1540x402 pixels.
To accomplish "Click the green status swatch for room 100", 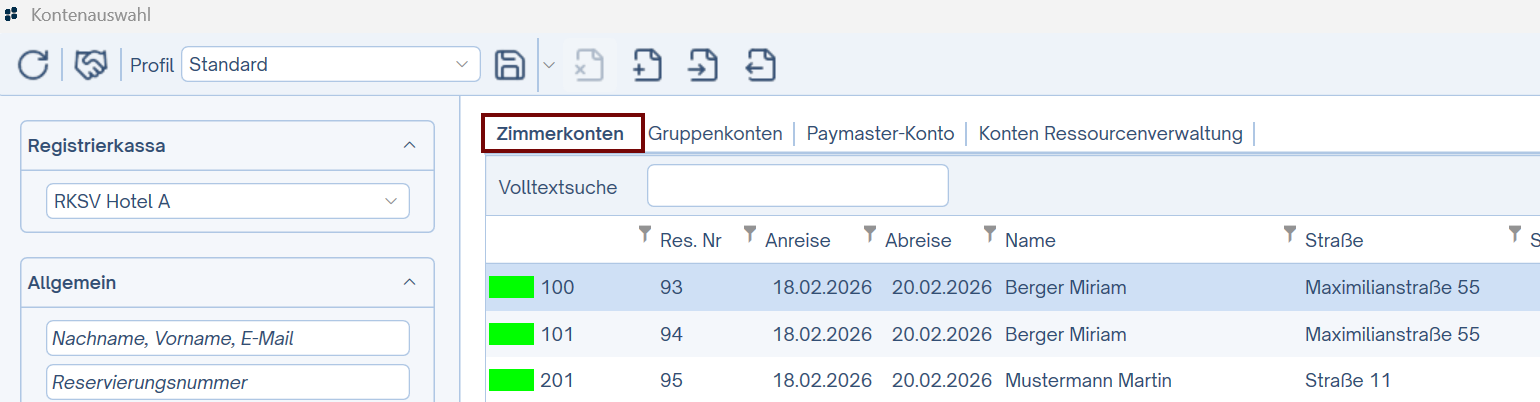I will (x=511, y=288).
